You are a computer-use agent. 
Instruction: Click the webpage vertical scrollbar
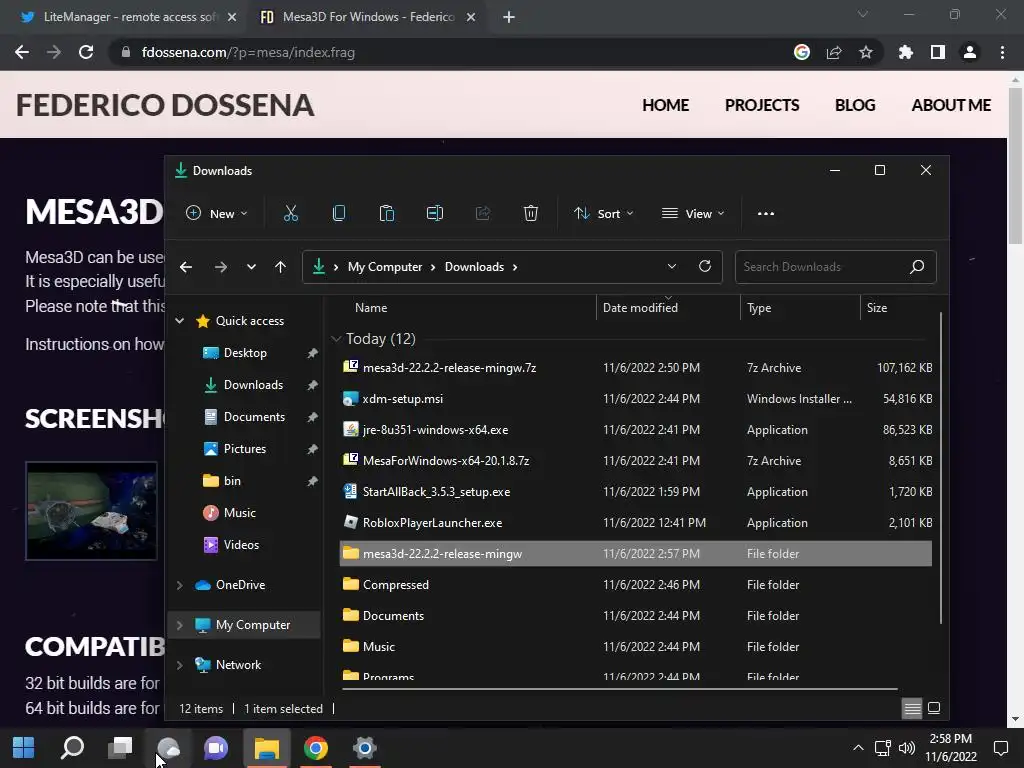(1015, 166)
